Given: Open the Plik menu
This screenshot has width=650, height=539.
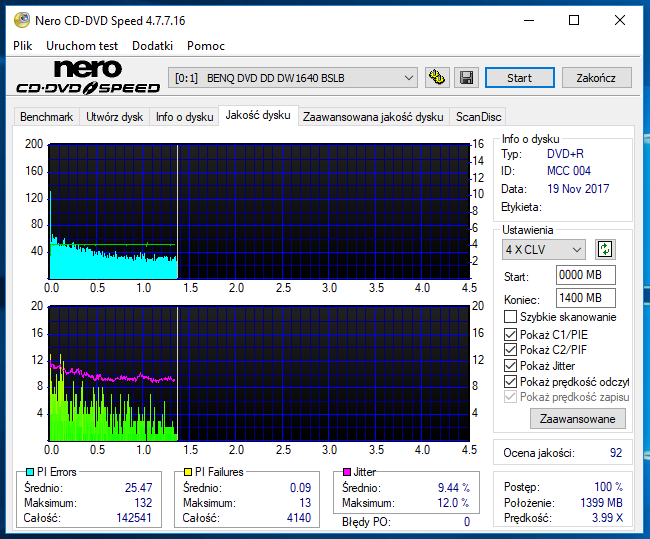Looking at the screenshot, I should point(22,46).
